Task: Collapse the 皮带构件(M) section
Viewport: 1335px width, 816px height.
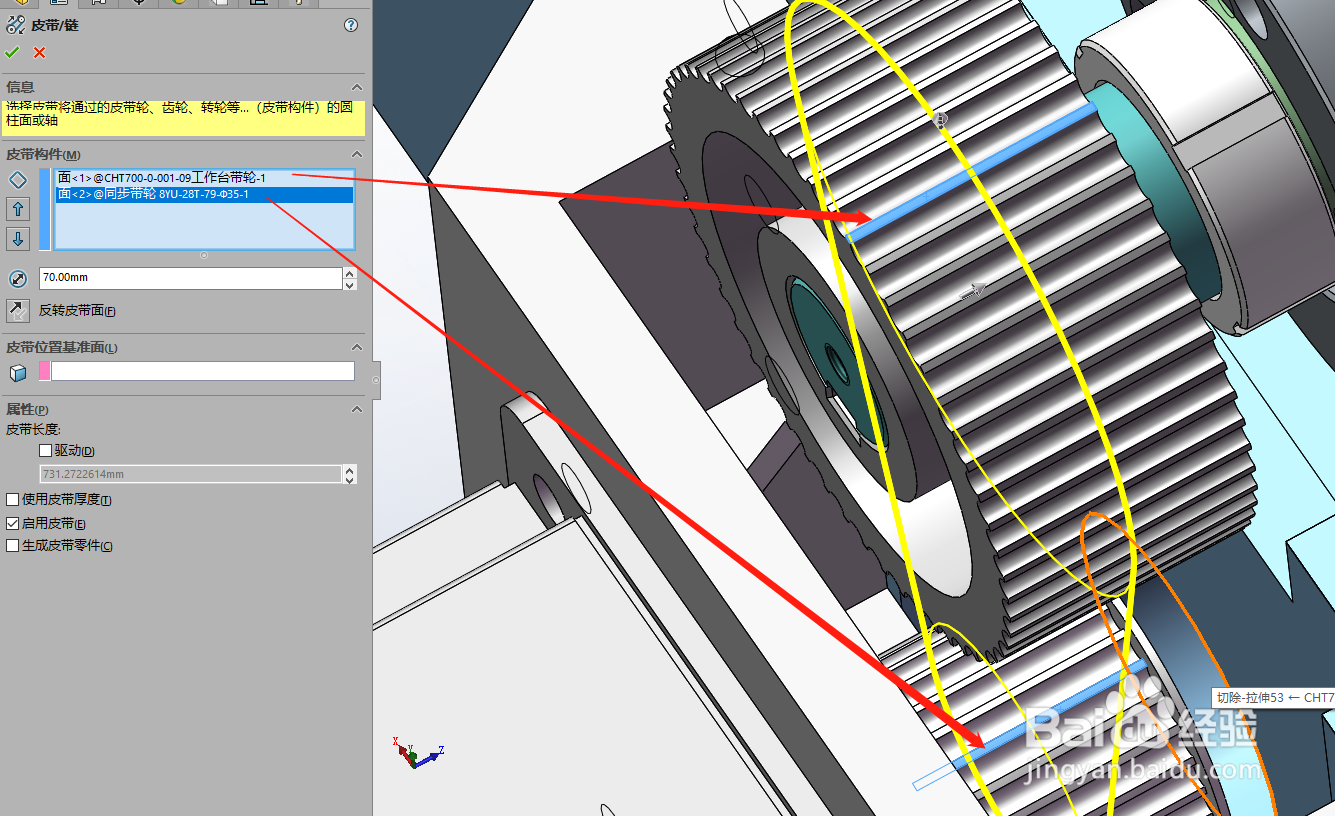Action: click(x=356, y=155)
